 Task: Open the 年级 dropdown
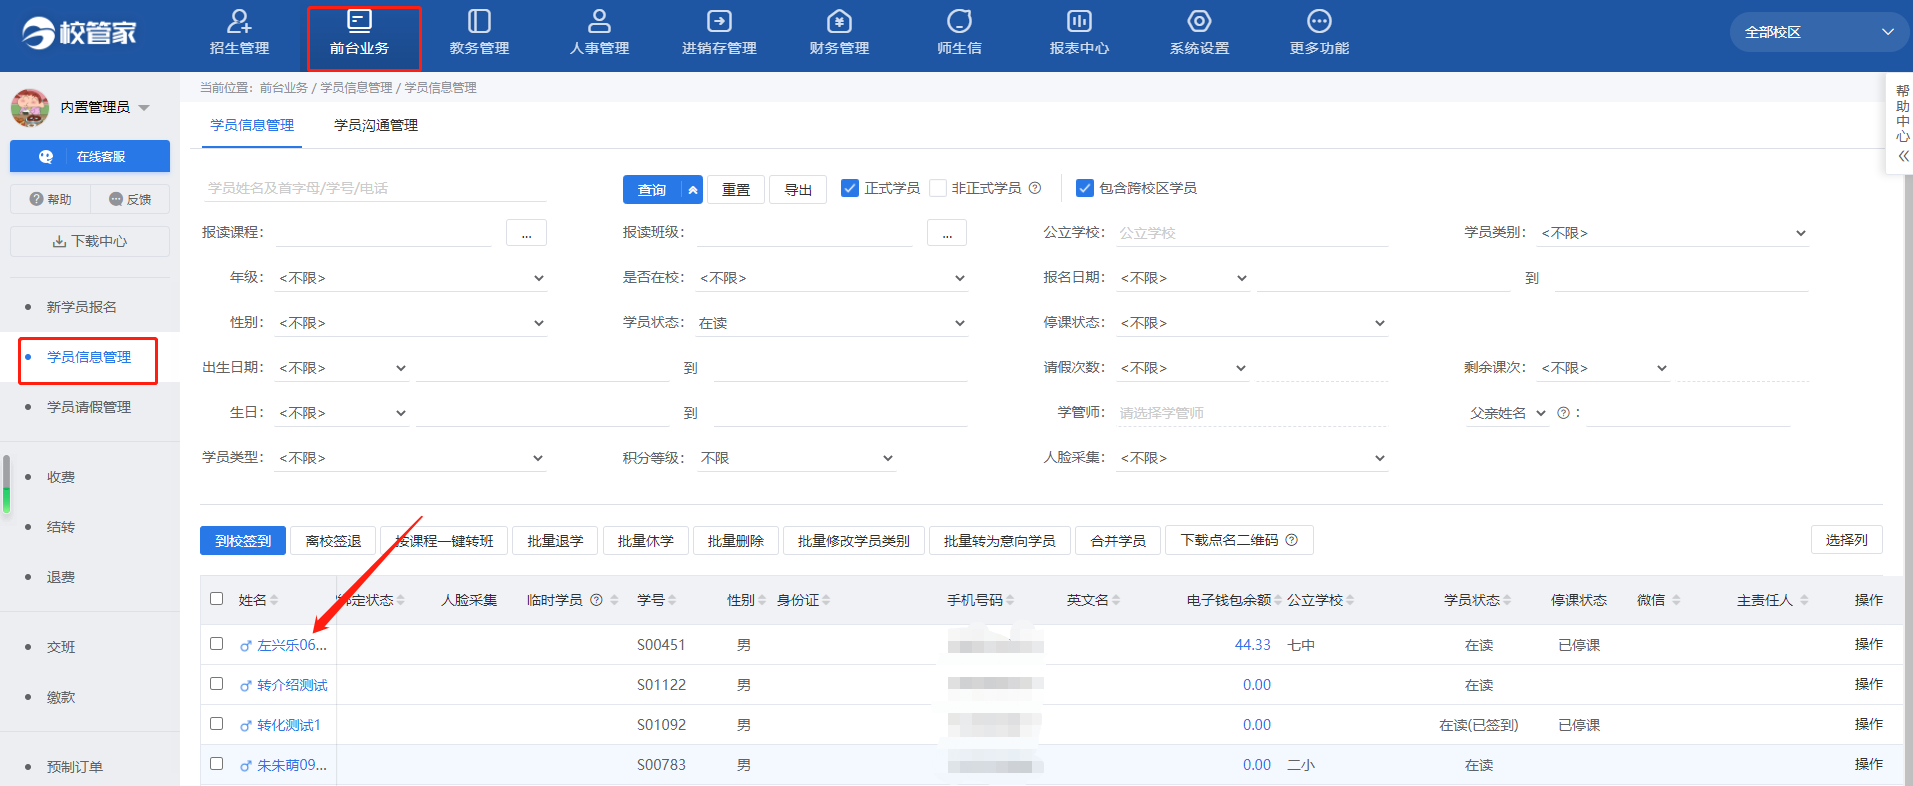click(x=411, y=278)
